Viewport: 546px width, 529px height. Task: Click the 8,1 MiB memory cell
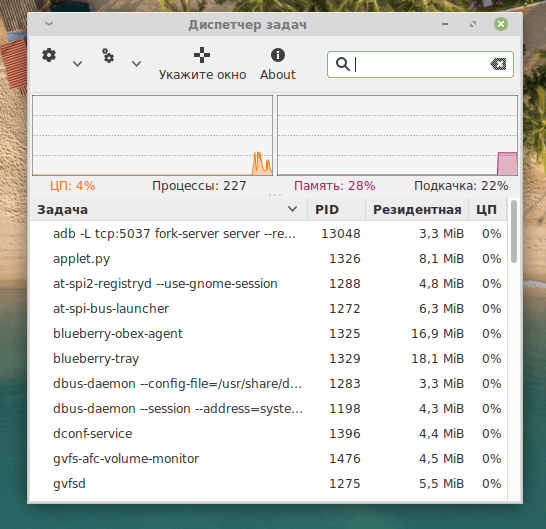coord(442,259)
